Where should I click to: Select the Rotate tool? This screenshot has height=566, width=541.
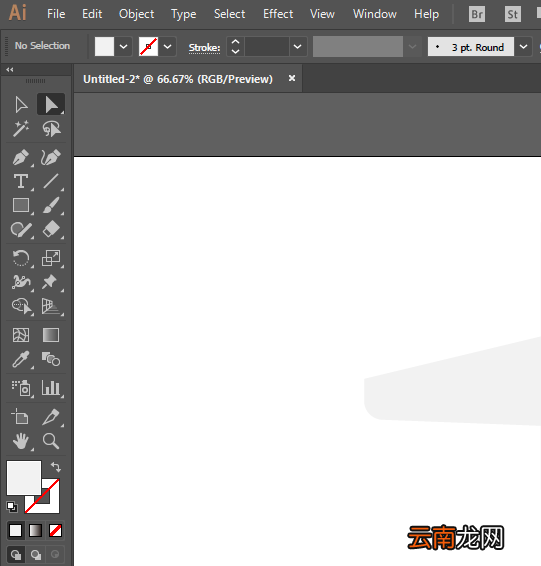pyautogui.click(x=21, y=258)
